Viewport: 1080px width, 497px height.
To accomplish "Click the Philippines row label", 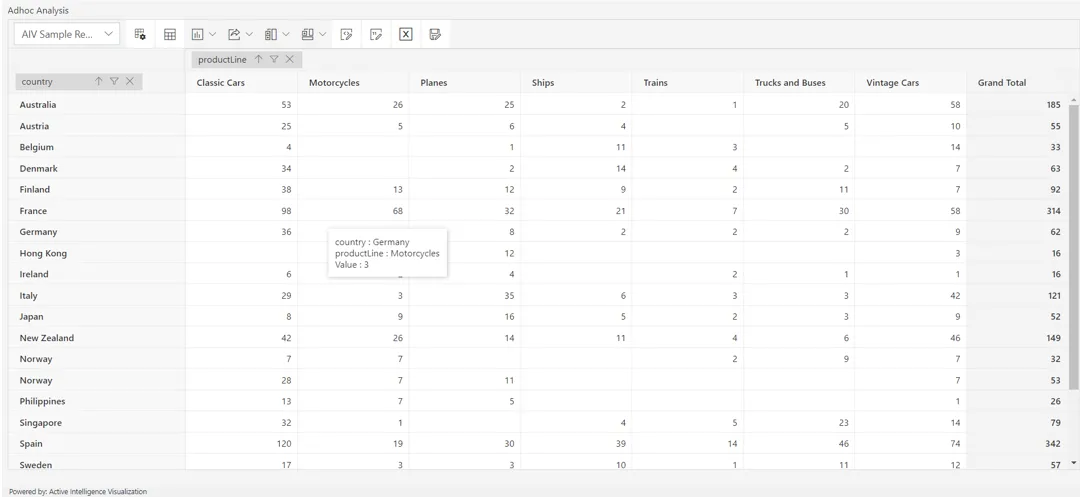I will (42, 401).
